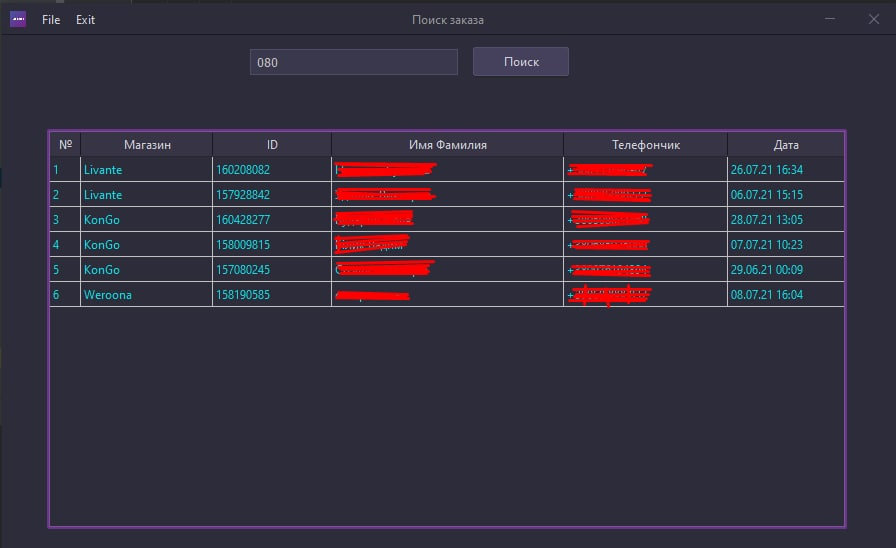
Task: Click the Поиск button
Action: pyautogui.click(x=521, y=61)
